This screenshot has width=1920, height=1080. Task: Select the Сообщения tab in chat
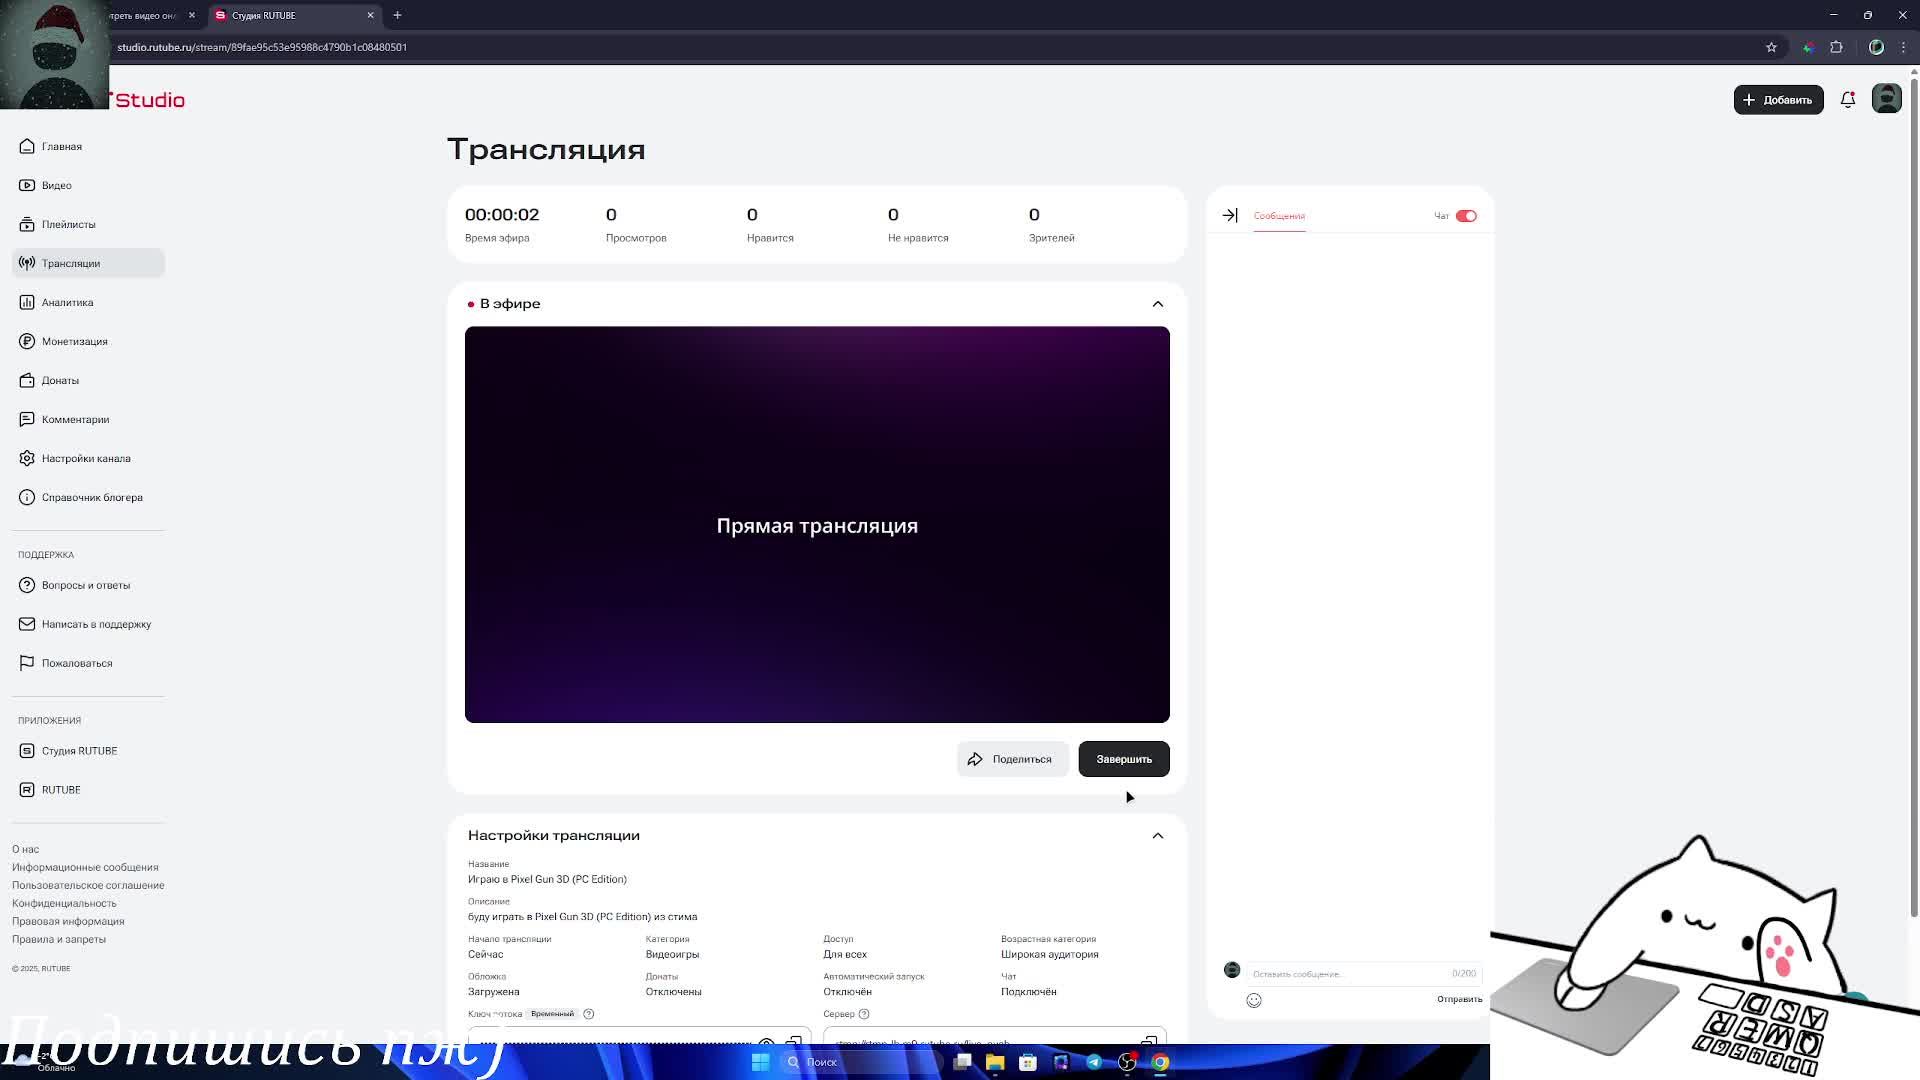click(x=1279, y=216)
